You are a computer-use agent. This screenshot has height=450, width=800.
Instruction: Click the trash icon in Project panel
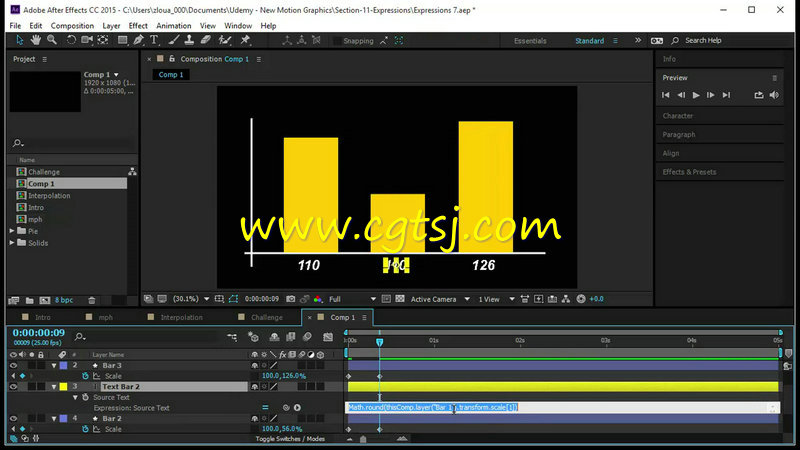[92, 301]
